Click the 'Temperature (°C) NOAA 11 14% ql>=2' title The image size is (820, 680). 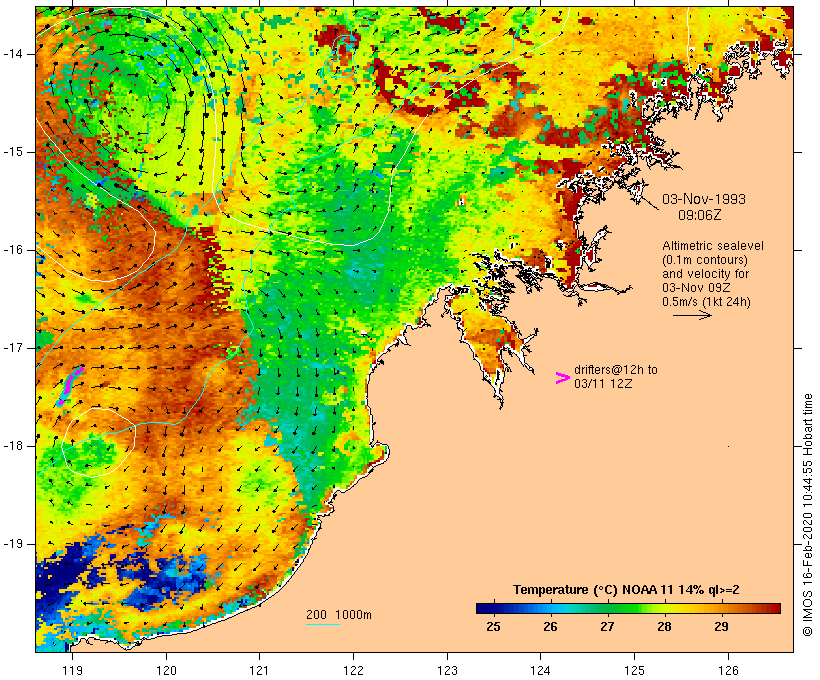click(626, 590)
